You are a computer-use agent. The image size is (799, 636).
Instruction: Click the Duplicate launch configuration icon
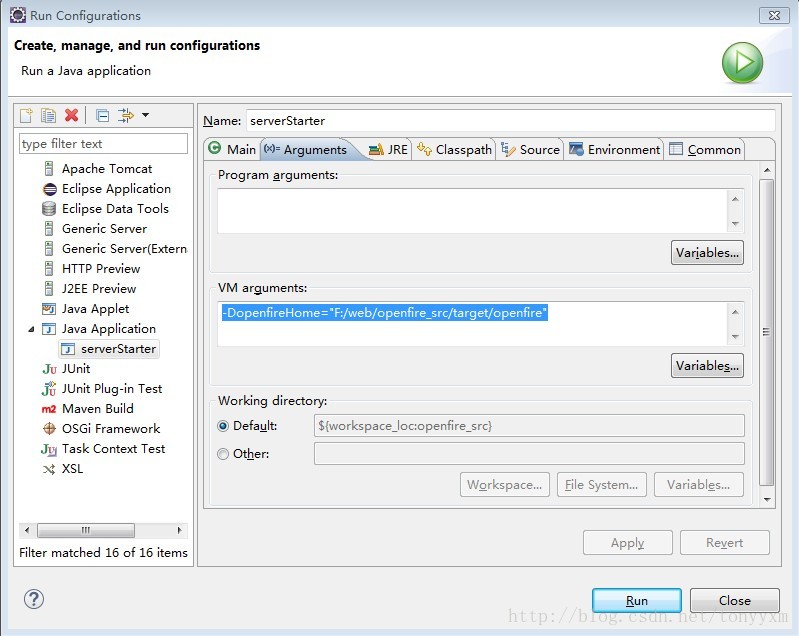pos(48,115)
